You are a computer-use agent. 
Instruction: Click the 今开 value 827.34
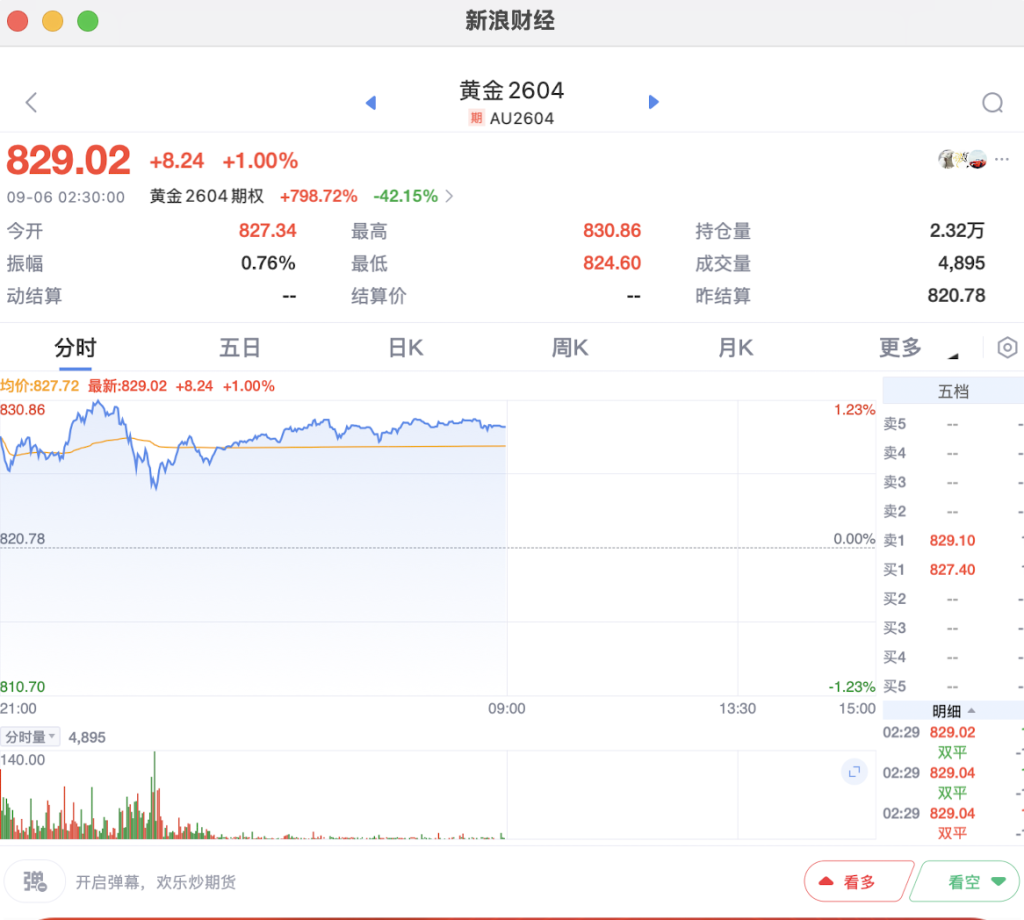point(267,230)
